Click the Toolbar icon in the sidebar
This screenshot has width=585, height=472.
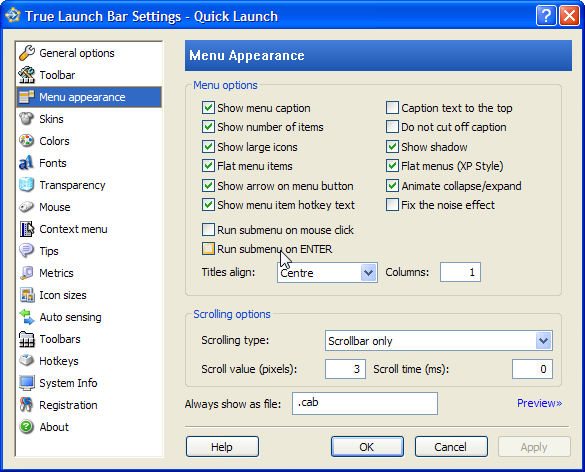[x=26, y=75]
